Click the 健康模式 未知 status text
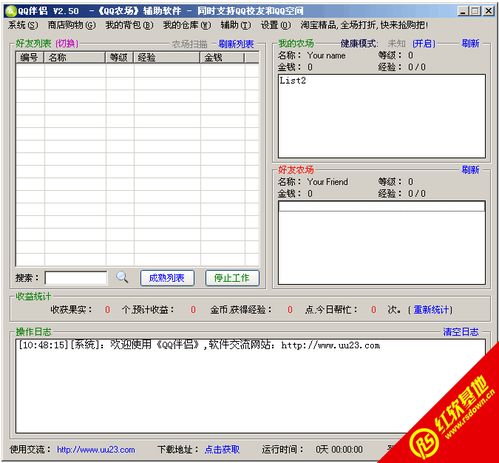499x463 pixels. coord(396,44)
